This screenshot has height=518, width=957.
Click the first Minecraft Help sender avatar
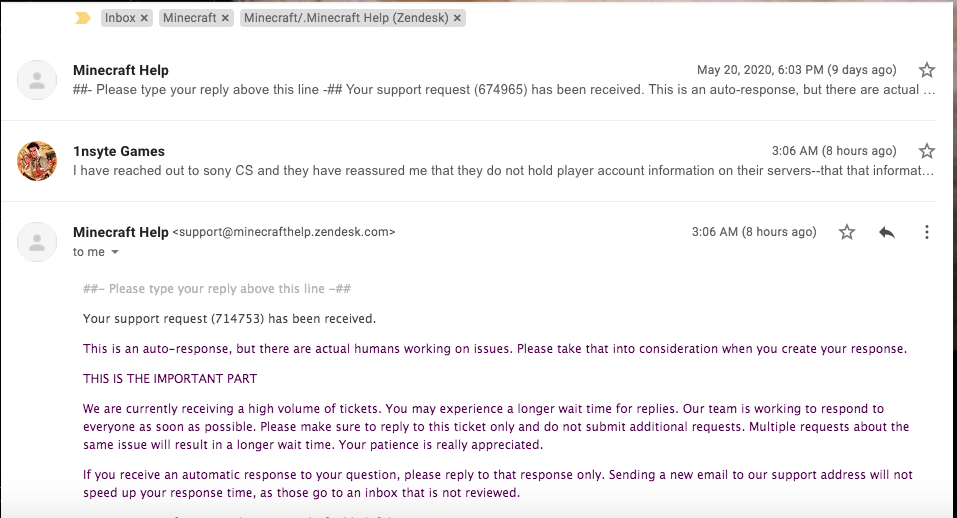tap(37, 80)
